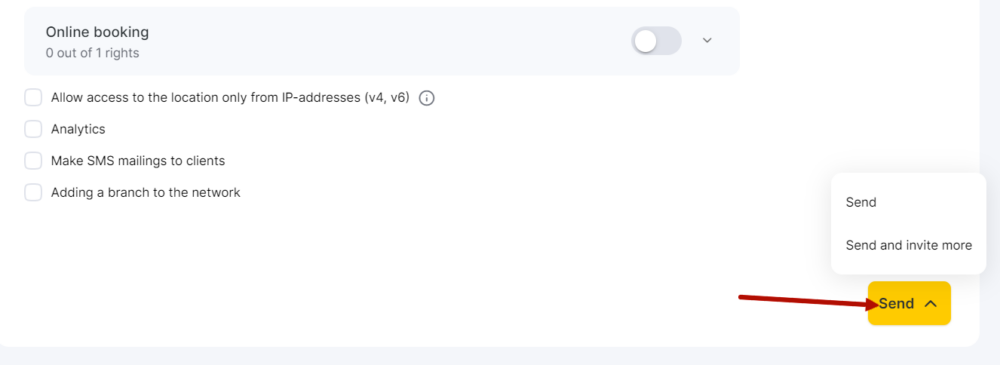Tick the Analytics checkbox
Viewport: 1000px width, 365px height.
(33, 129)
